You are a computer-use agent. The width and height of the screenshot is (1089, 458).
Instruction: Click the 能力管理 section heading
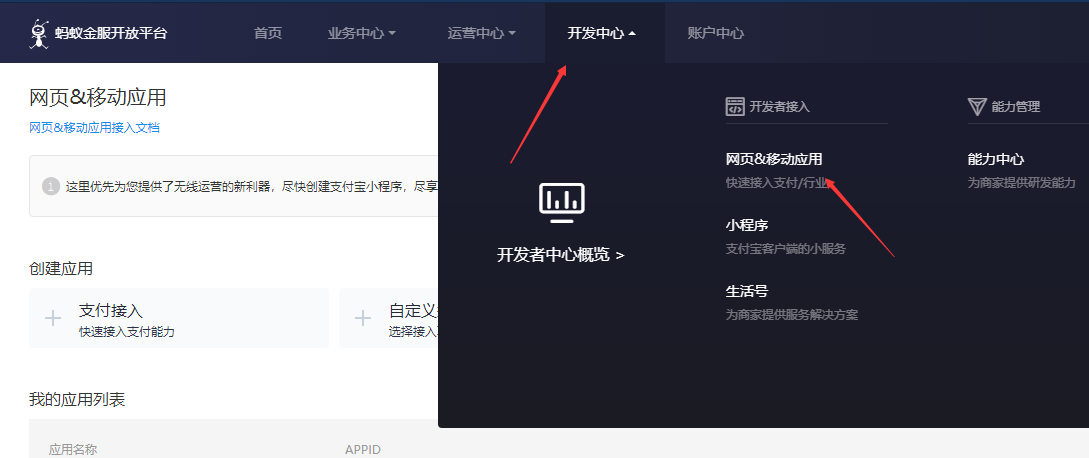point(1015,106)
